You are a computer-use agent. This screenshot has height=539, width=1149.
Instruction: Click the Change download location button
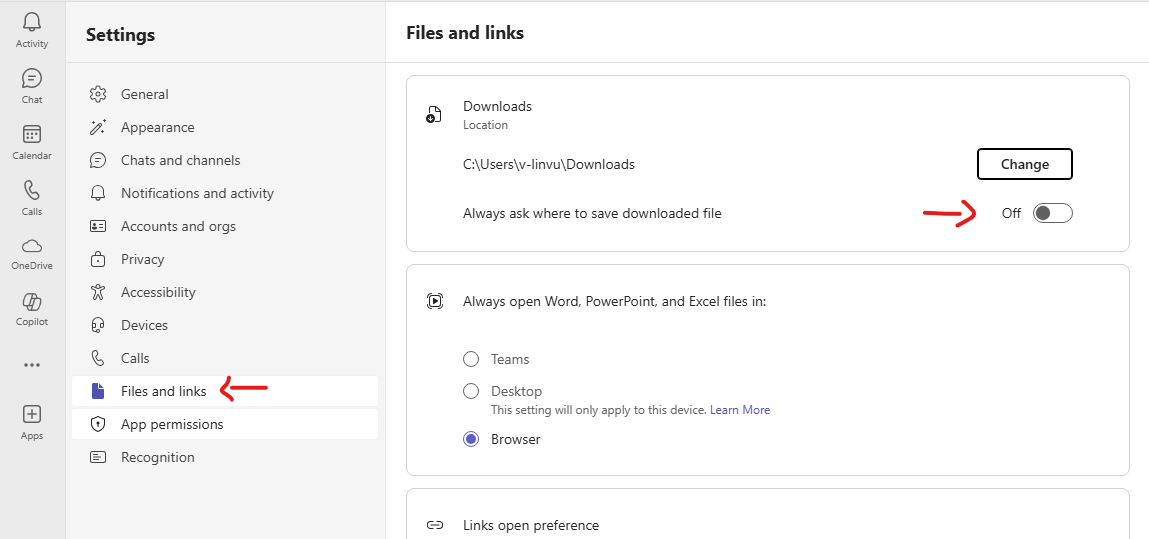pos(1024,164)
